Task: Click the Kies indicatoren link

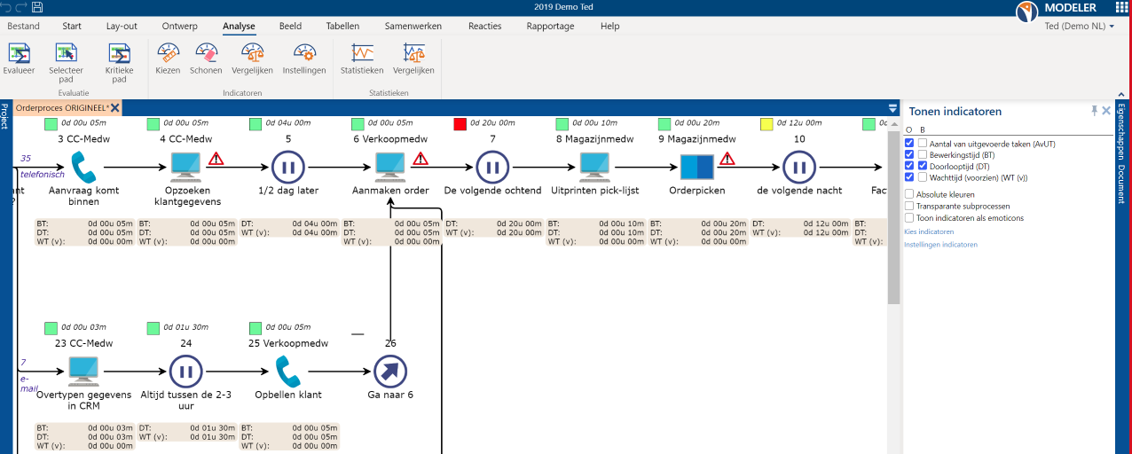Action: 927,231
